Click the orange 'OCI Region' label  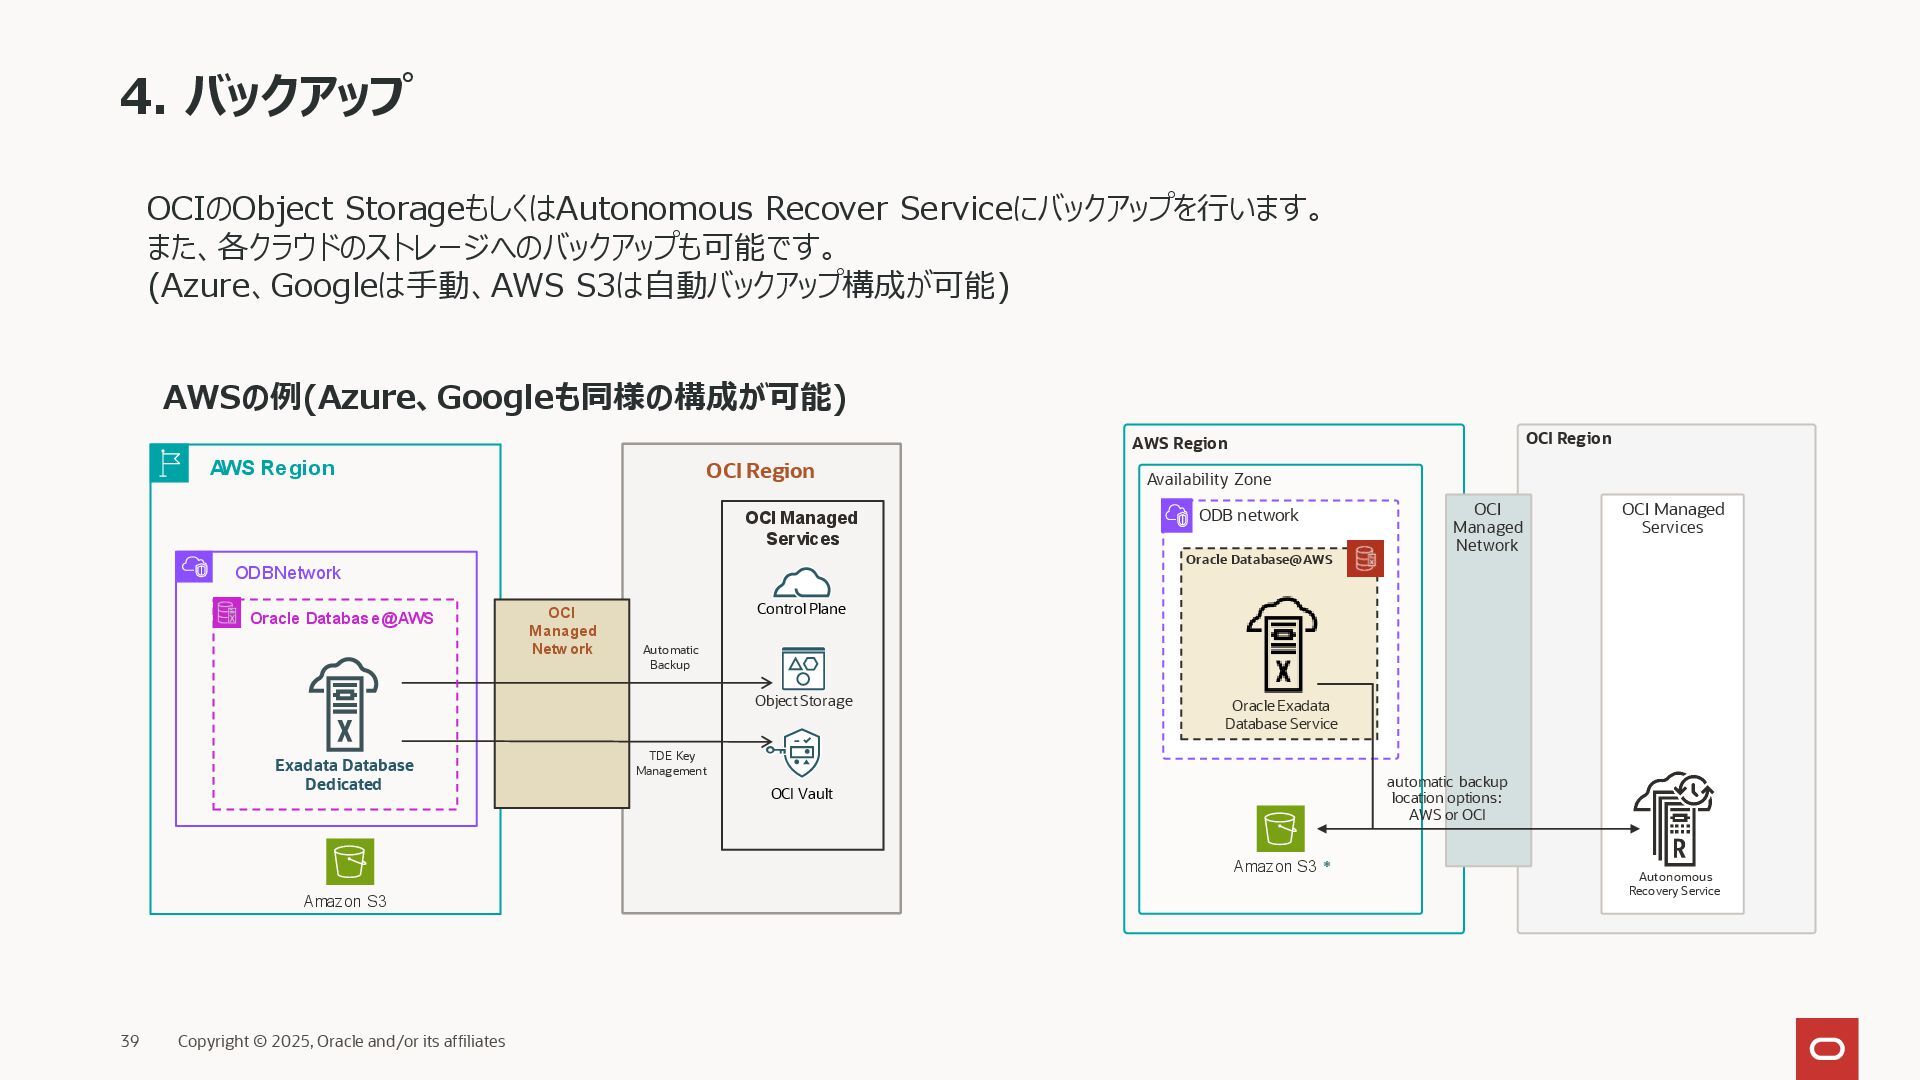[x=760, y=471]
